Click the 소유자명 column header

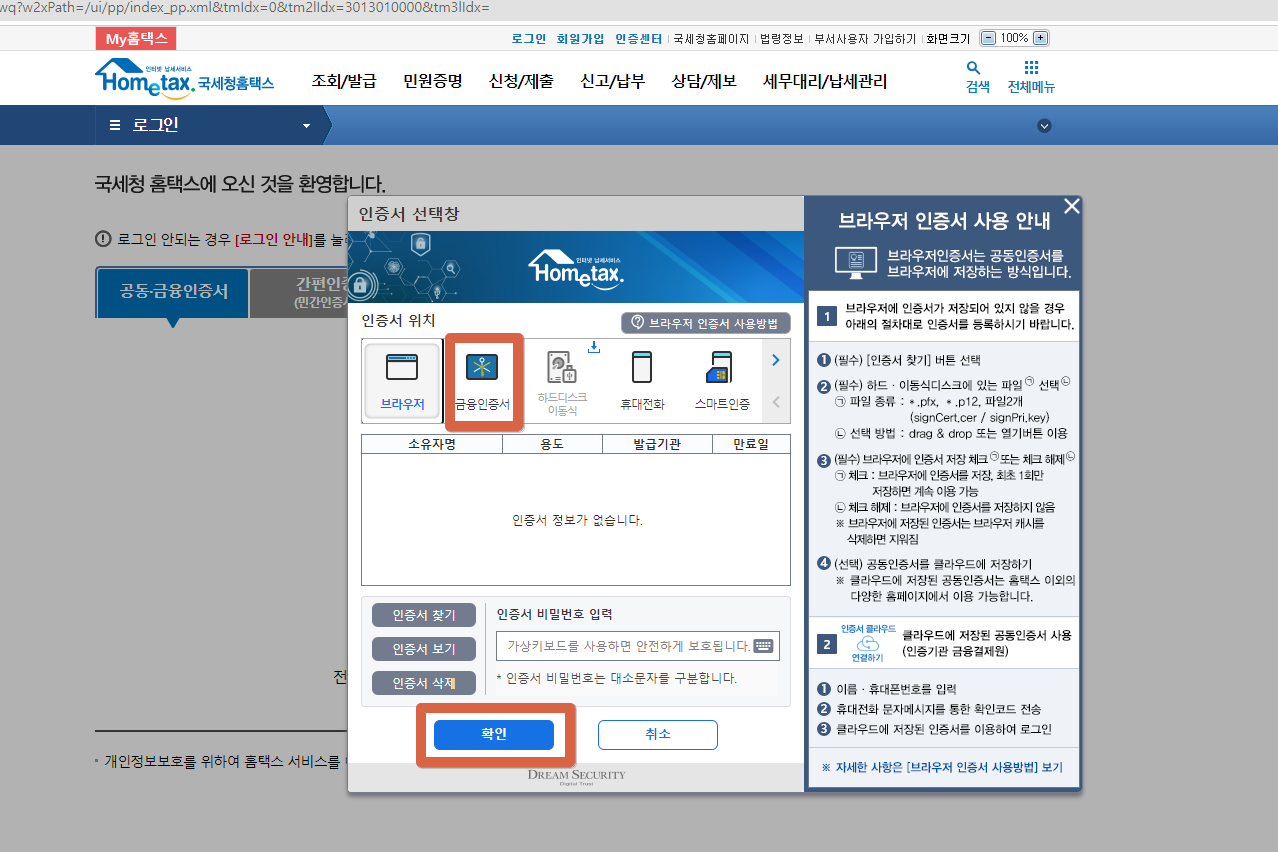coord(432,444)
